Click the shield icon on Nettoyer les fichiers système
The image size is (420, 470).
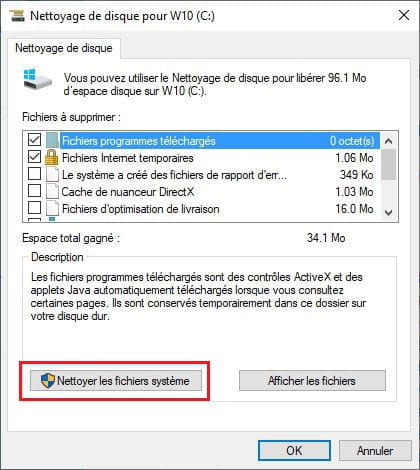tap(48, 380)
